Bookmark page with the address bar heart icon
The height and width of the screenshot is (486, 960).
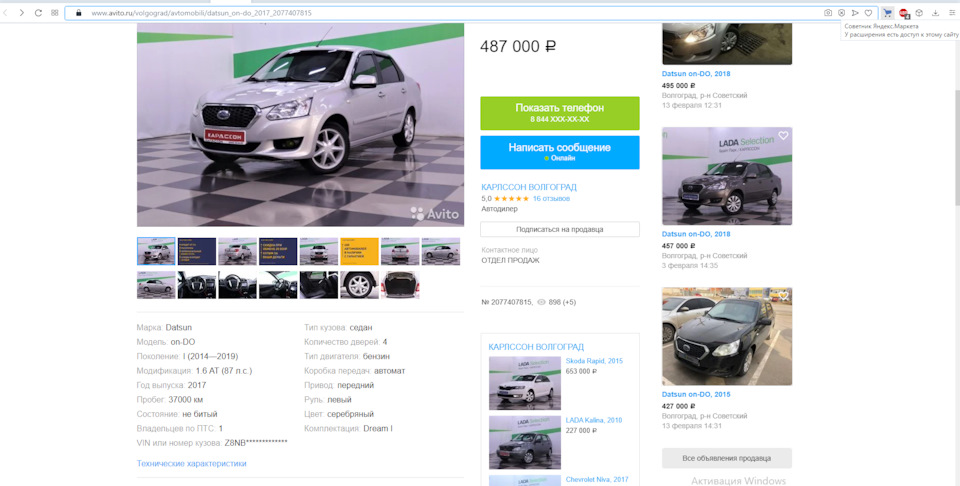[x=868, y=12]
